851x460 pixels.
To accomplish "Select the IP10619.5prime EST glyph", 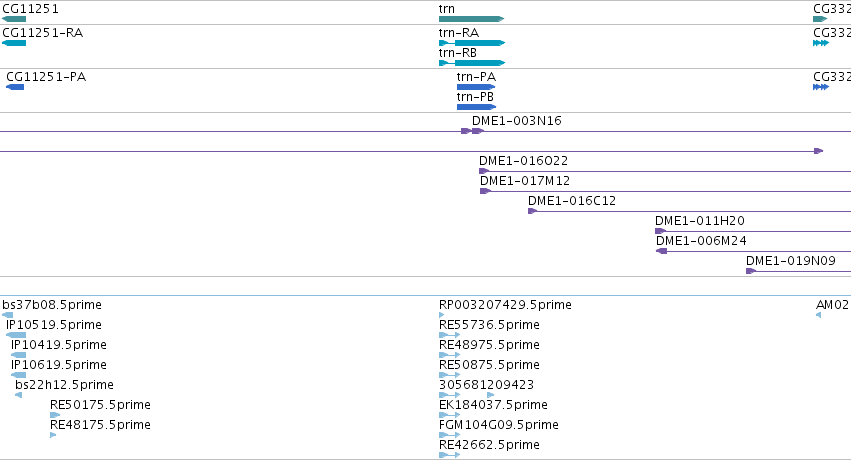I will point(18,375).
